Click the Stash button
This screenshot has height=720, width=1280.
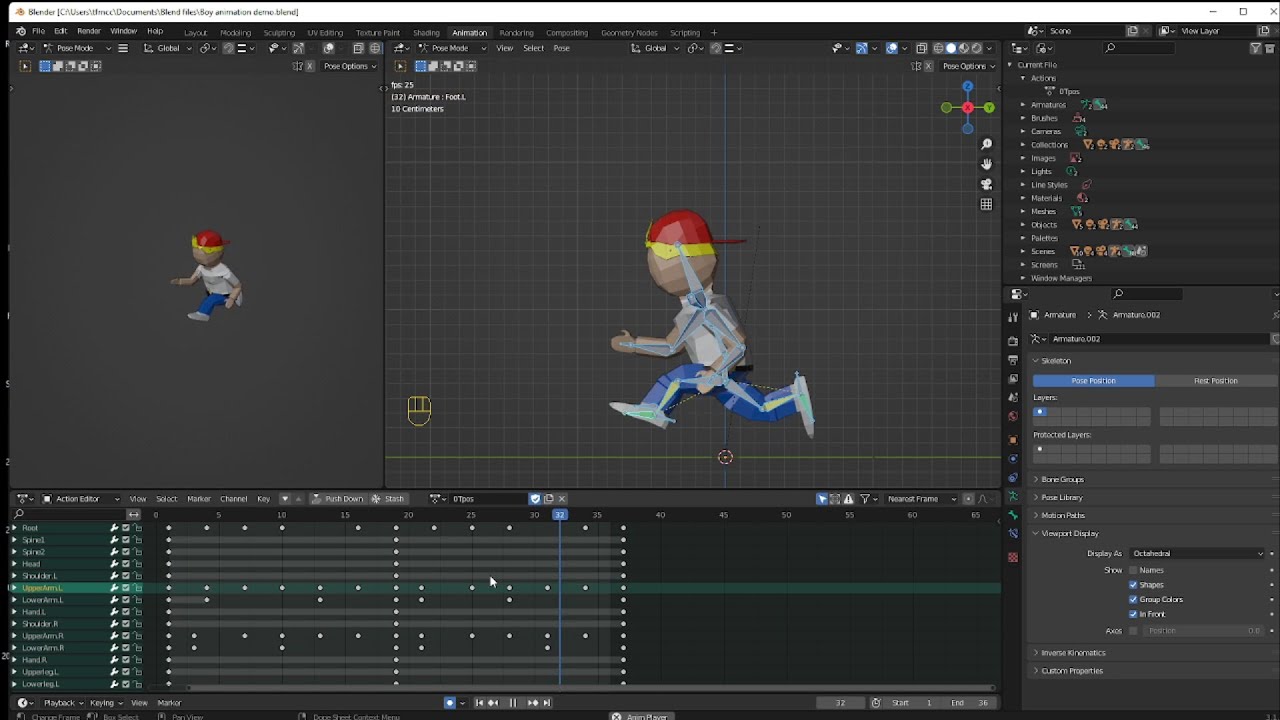[x=388, y=499]
